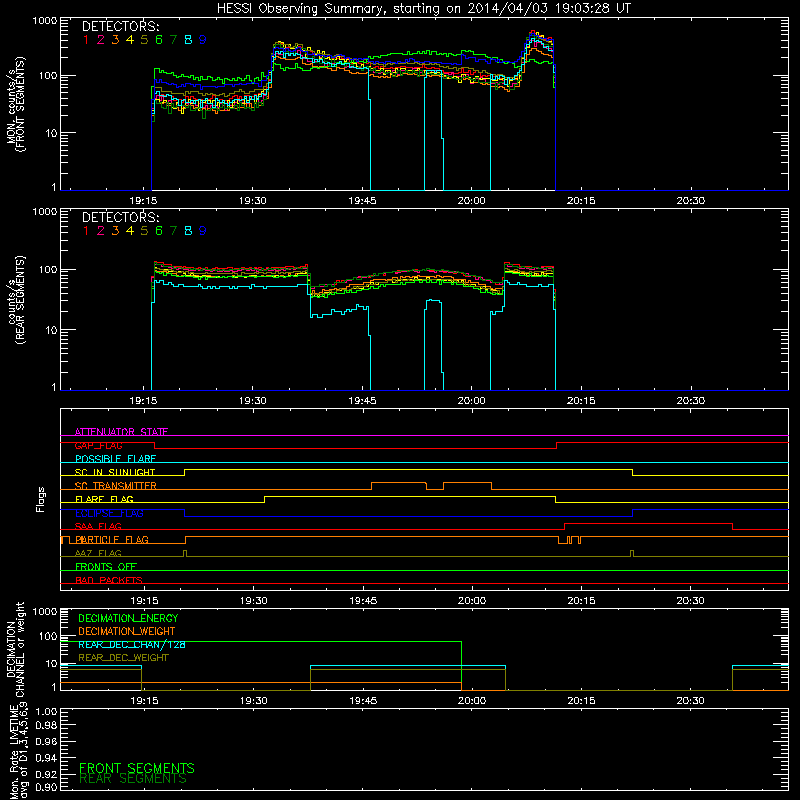The height and width of the screenshot is (800, 800).
Task: Select the ATTENUATOR_STATE flag label
Action: 121,432
